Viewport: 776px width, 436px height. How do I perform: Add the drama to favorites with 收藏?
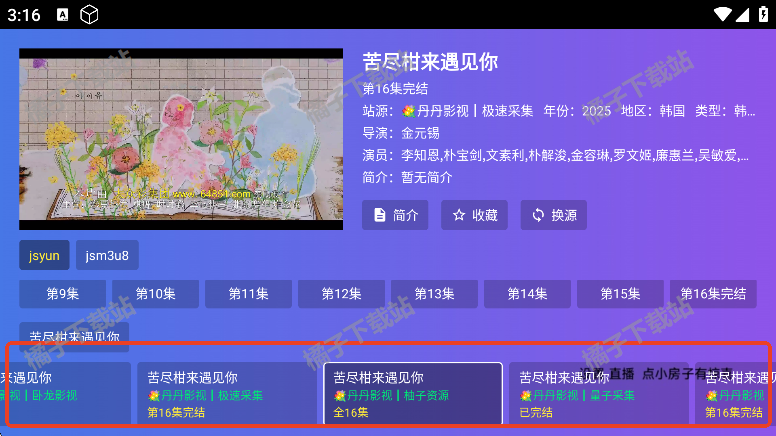click(474, 215)
